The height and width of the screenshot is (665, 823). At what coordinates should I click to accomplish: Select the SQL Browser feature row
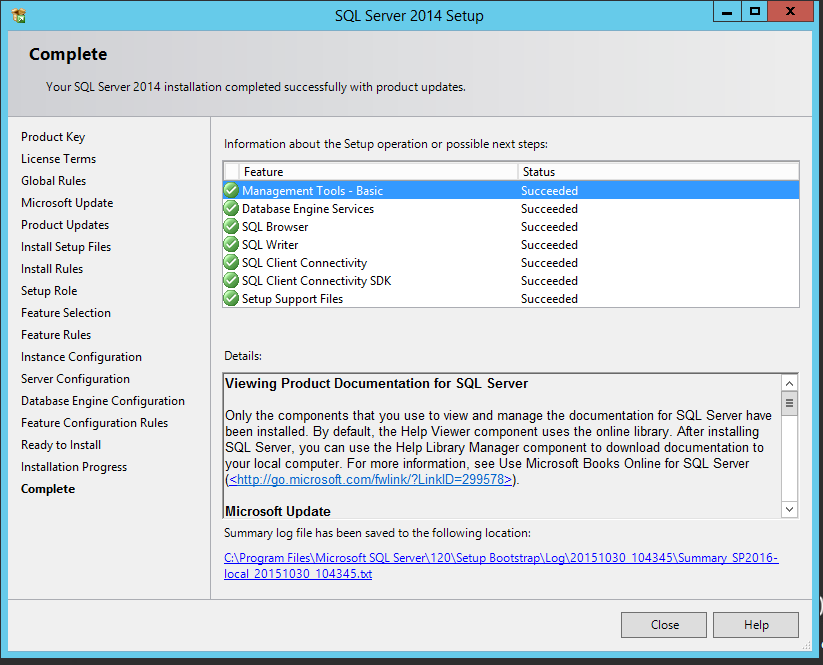click(511, 226)
